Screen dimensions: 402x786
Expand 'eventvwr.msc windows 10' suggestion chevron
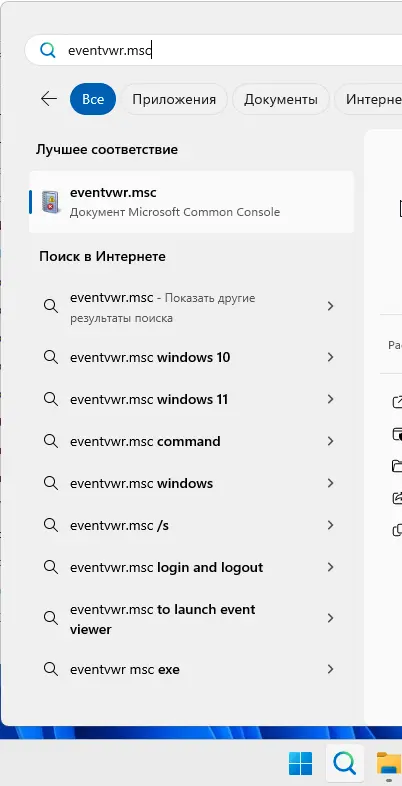click(x=330, y=357)
